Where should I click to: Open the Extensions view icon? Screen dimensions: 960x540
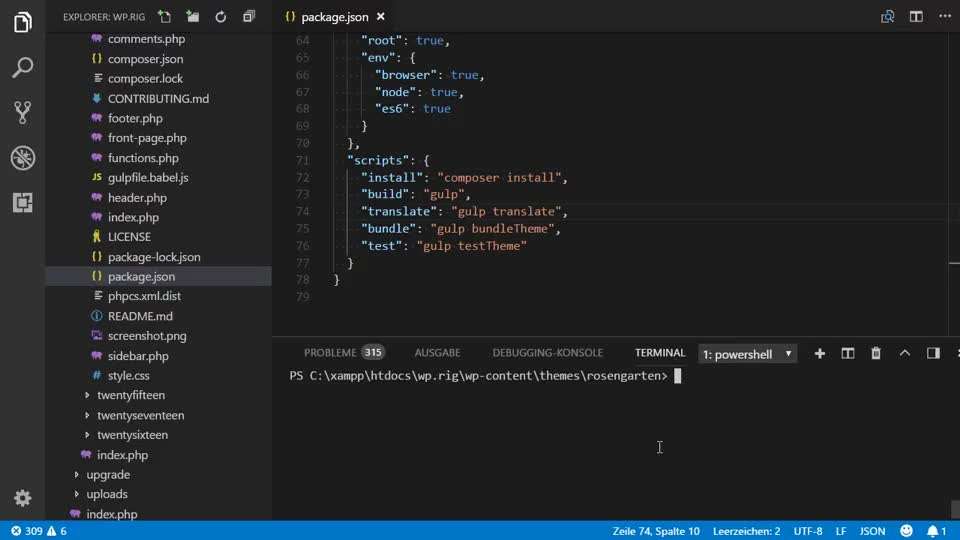click(22, 202)
